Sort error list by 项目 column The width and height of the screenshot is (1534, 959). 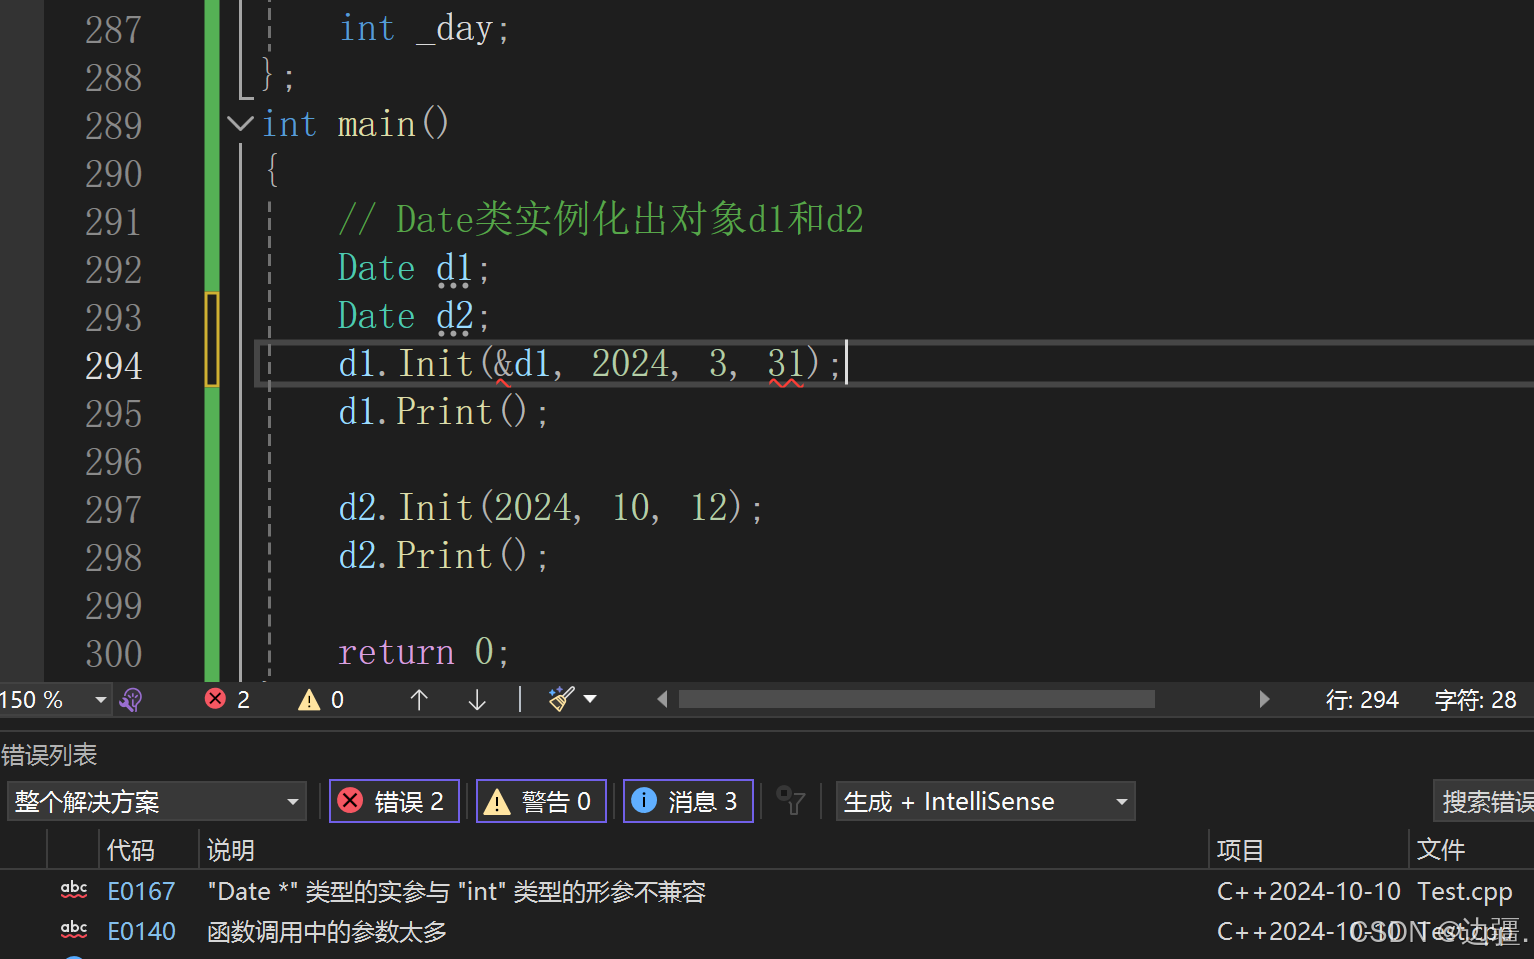point(1240,850)
